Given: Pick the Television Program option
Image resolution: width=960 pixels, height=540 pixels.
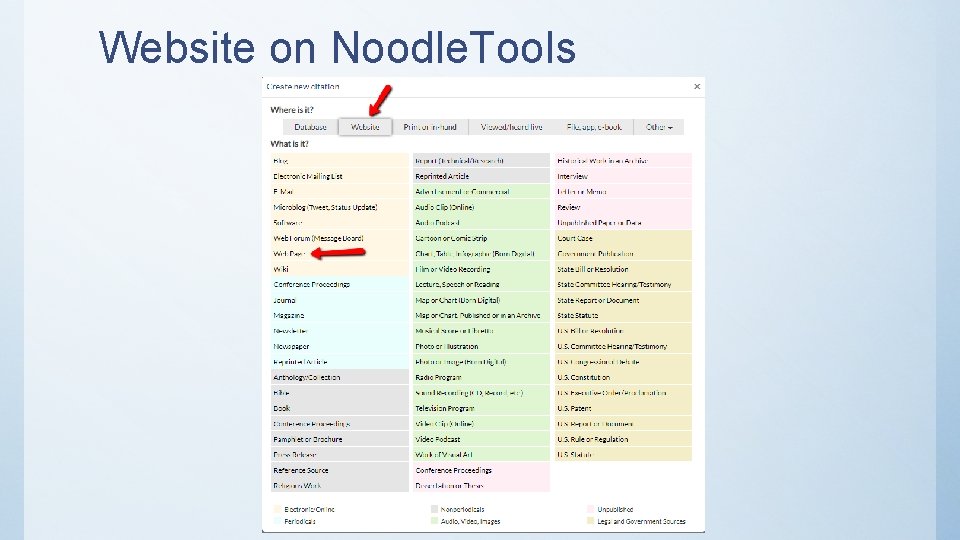Looking at the screenshot, I should 481,408.
